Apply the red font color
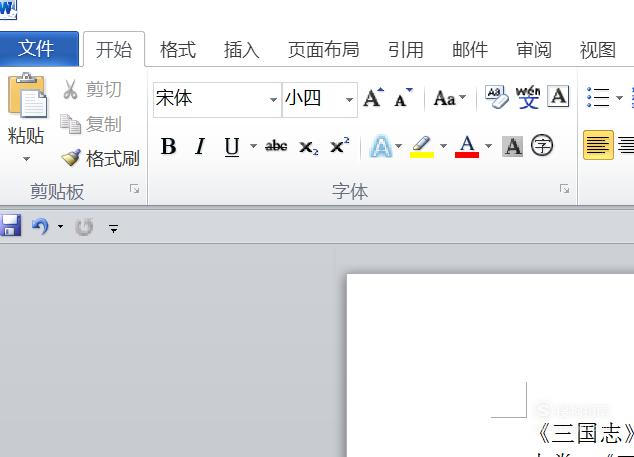This screenshot has height=457, width=634. (467, 147)
